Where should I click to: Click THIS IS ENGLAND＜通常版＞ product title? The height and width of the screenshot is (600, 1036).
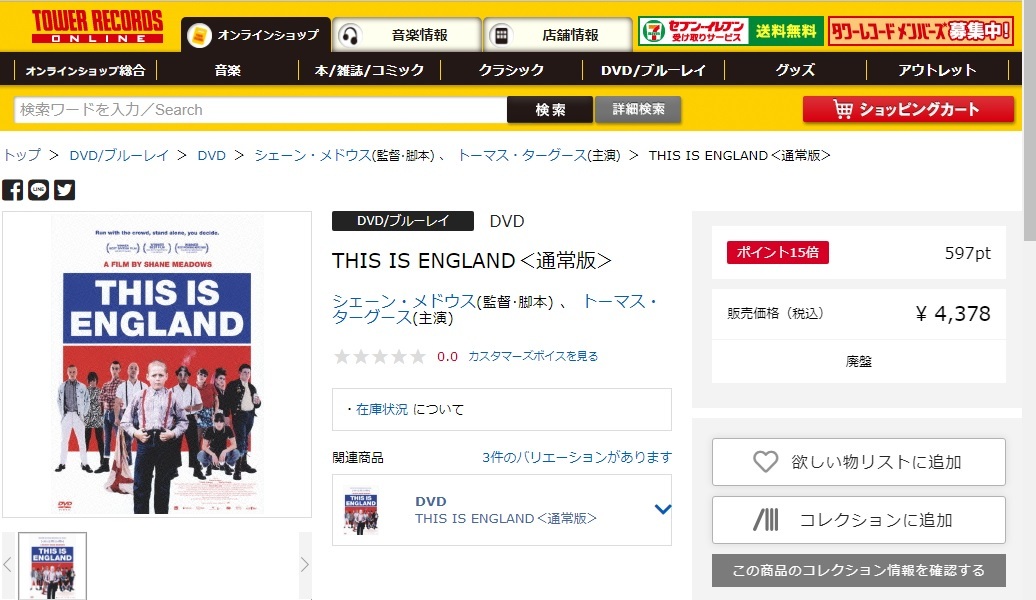click(472, 260)
